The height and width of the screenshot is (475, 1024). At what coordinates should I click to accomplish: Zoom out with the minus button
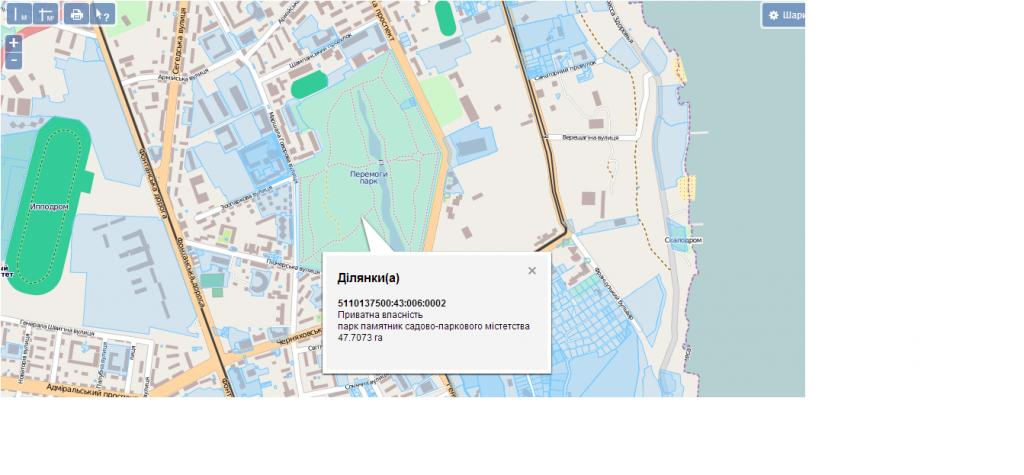(13, 60)
